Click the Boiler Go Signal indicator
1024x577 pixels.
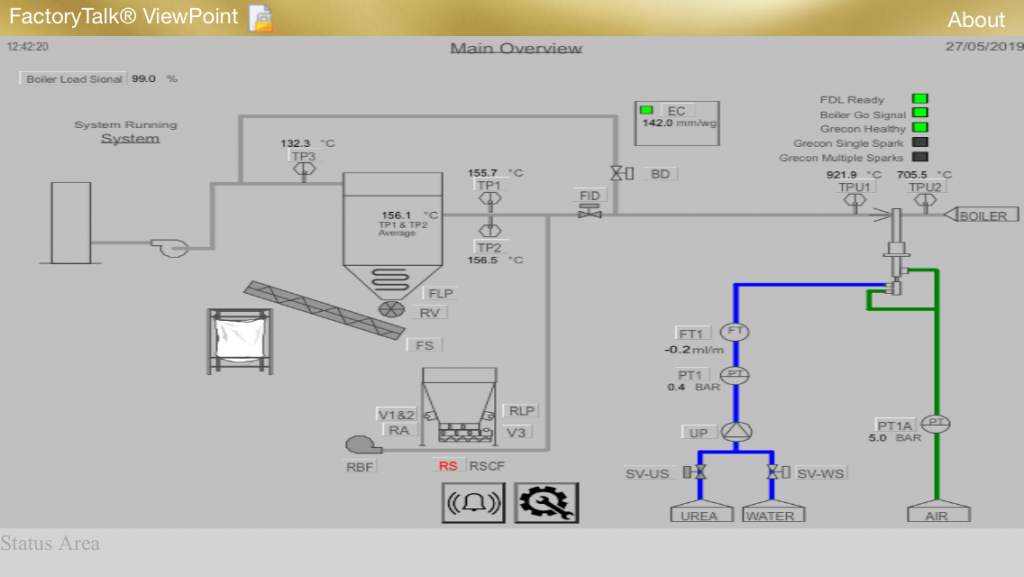coord(920,113)
